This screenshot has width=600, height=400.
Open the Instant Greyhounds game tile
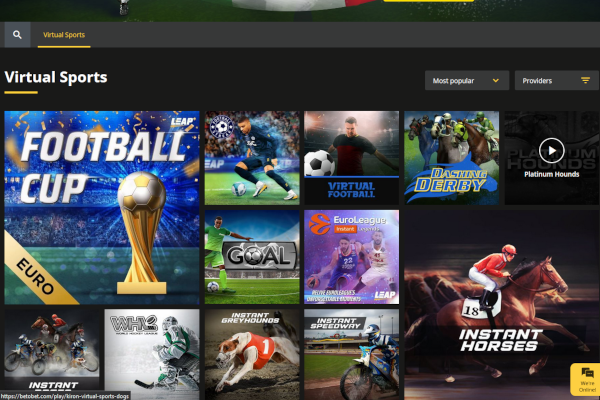tap(252, 354)
